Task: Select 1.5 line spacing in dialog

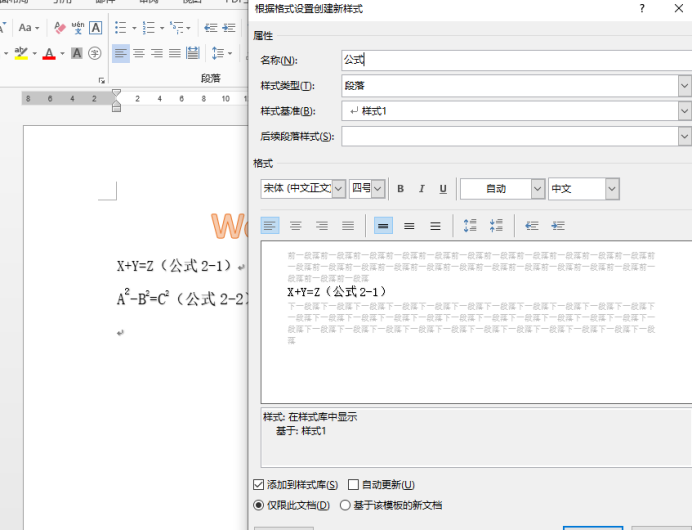Action: tap(409, 226)
